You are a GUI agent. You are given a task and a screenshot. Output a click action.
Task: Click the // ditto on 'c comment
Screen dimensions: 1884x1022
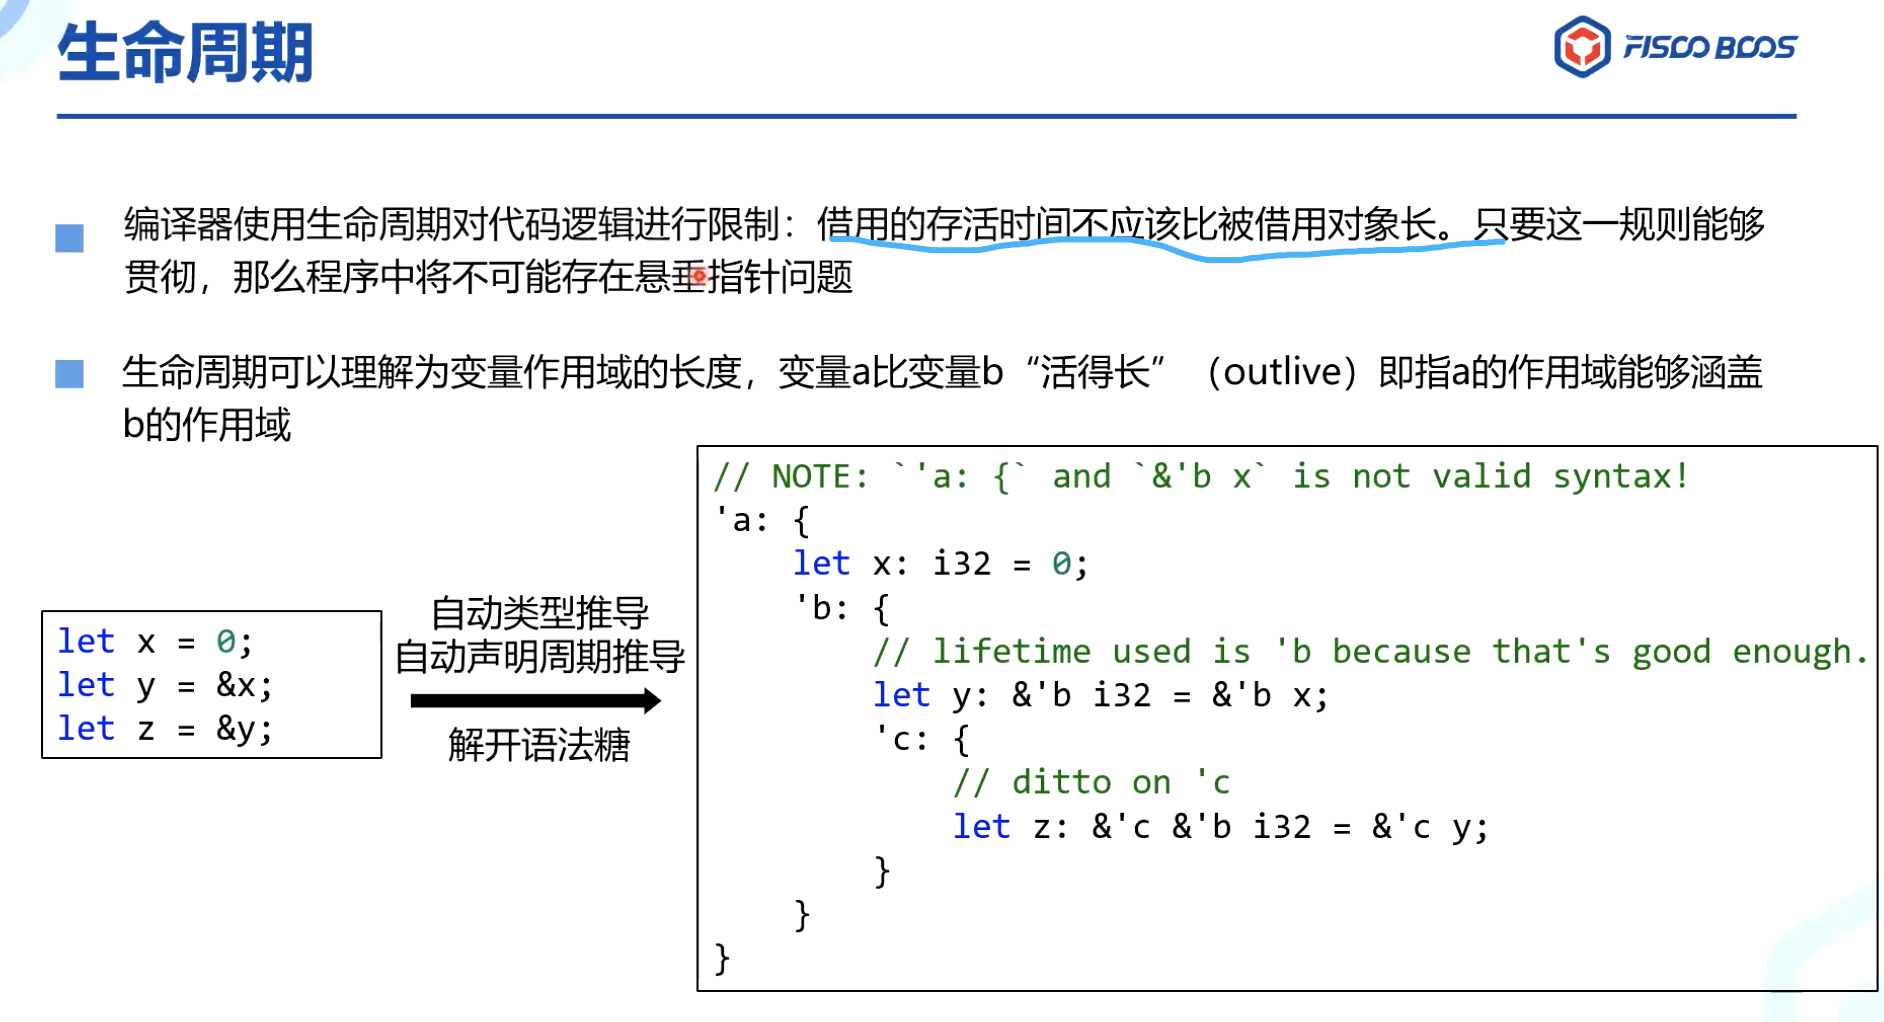(1091, 782)
